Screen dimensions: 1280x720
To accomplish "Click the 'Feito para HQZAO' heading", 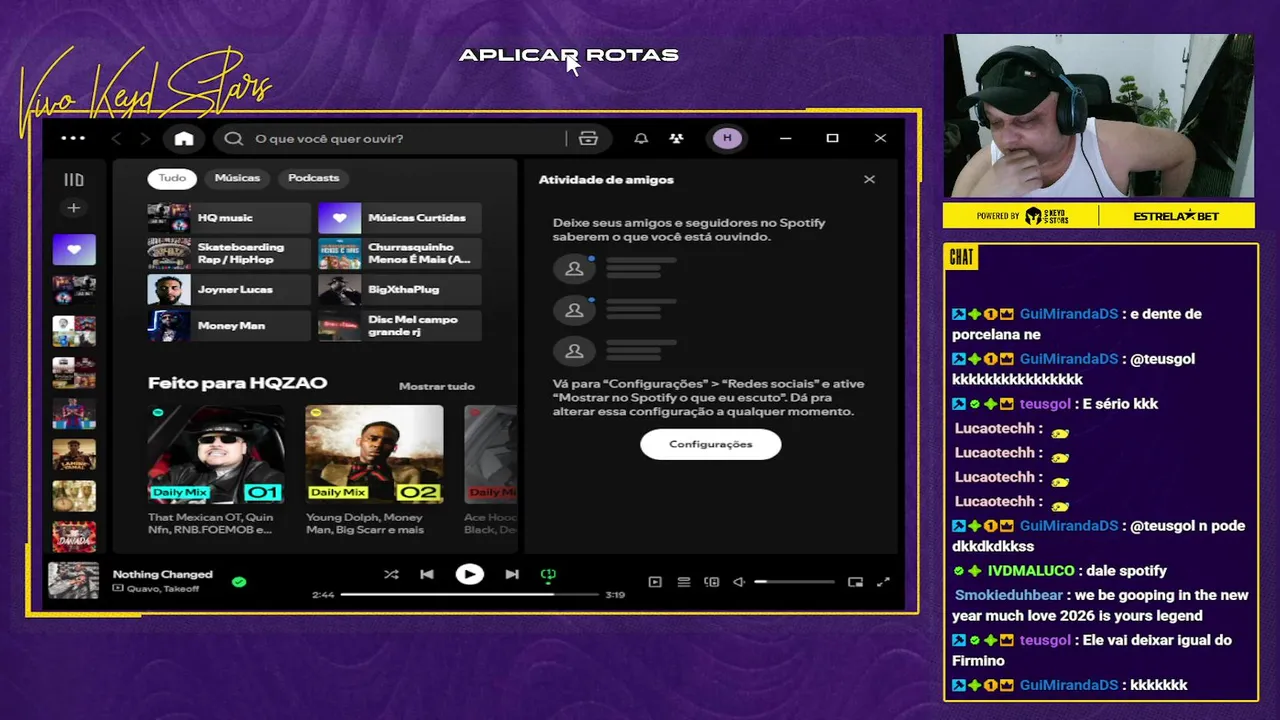I will pyautogui.click(x=237, y=383).
